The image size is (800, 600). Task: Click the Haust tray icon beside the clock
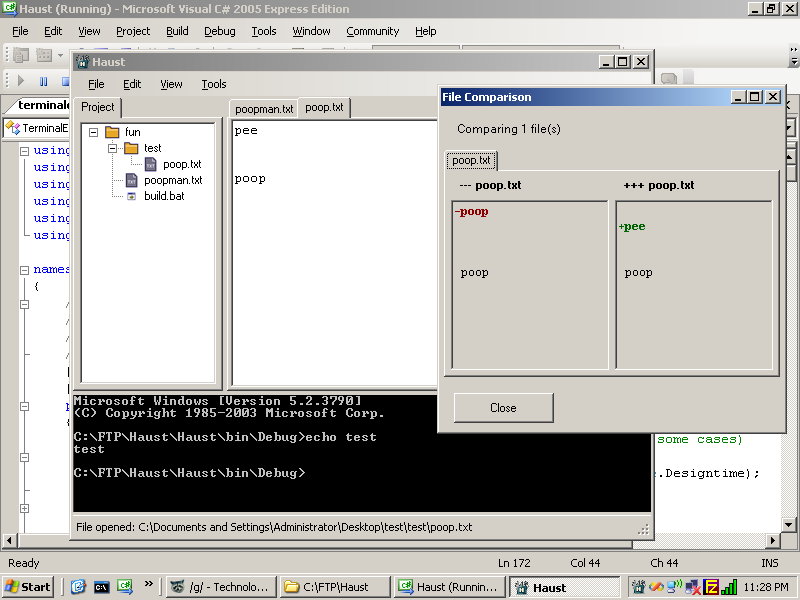[638, 587]
